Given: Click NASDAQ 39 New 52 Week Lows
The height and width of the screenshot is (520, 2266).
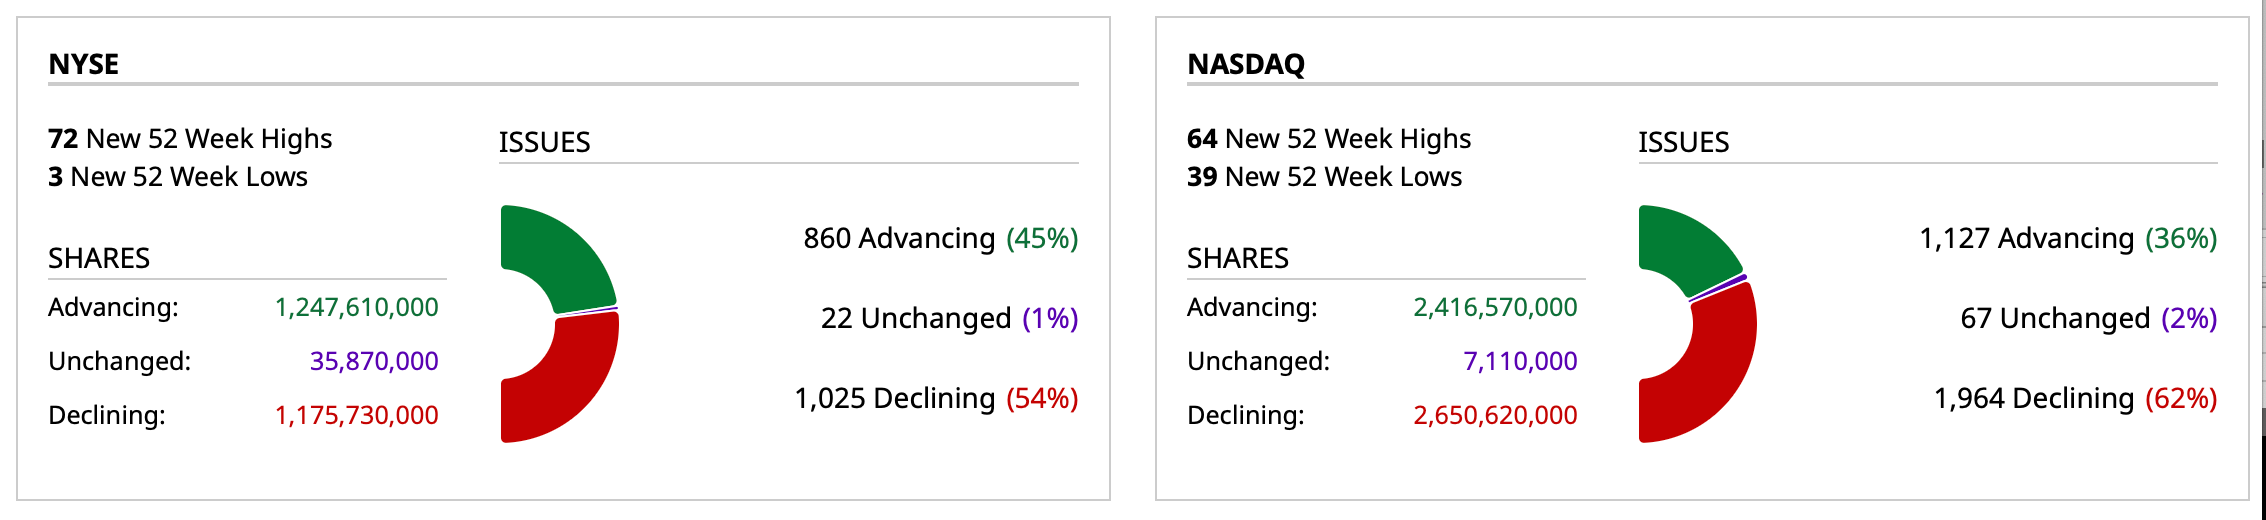Looking at the screenshot, I should 1324,177.
